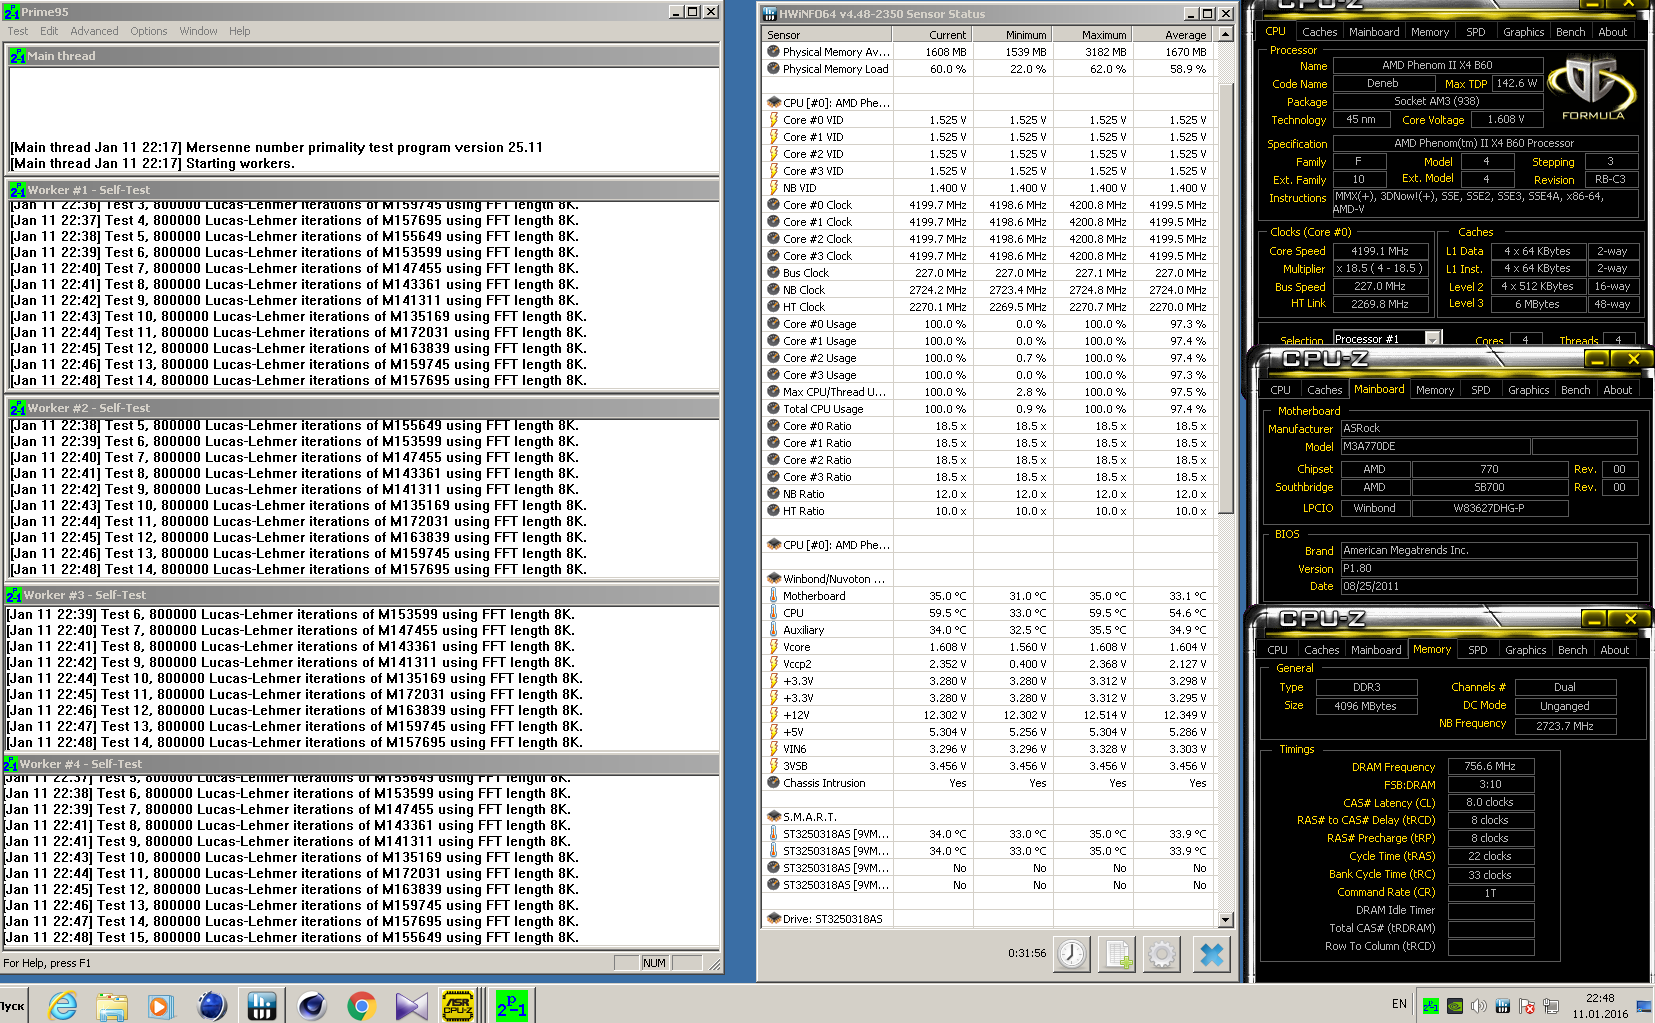Open Graphics tab in CPU-Z memory timings window
Screen dimensions: 1655x1023
[1526, 650]
